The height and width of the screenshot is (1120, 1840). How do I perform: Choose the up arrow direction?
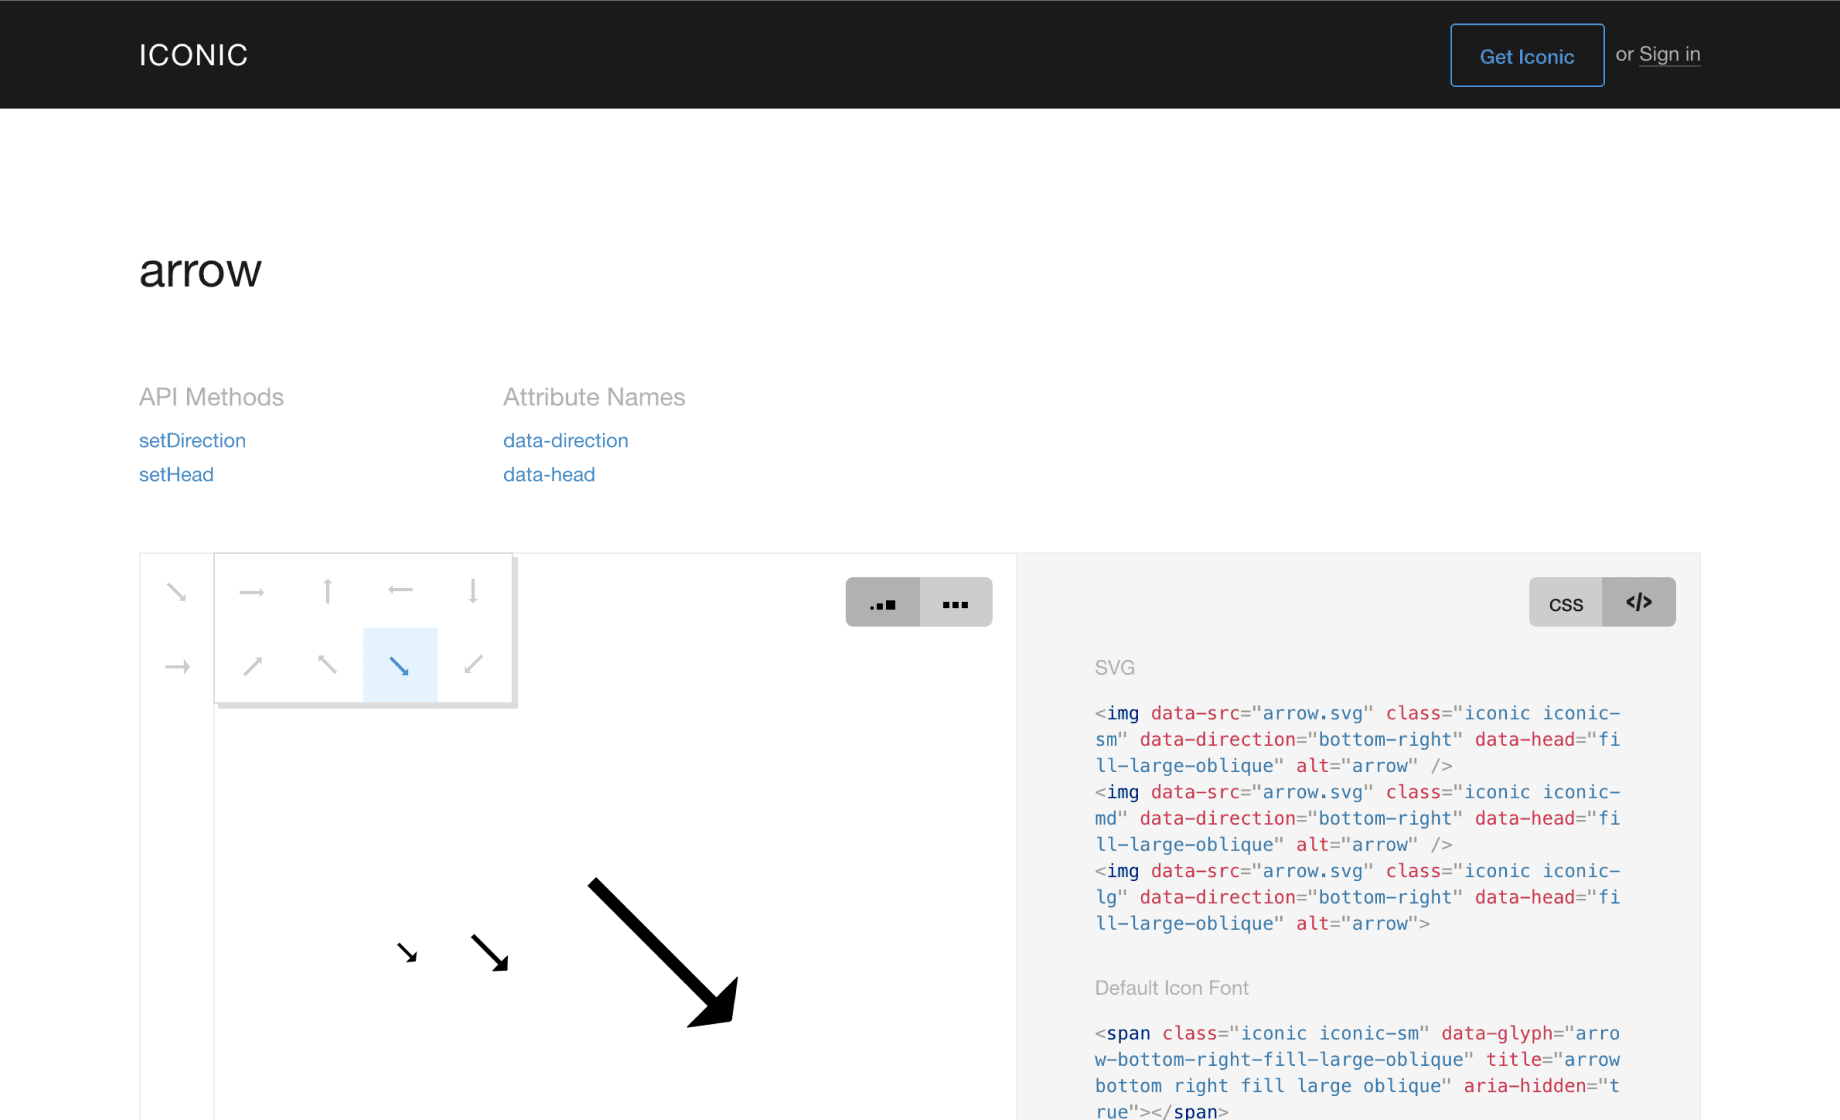point(327,592)
